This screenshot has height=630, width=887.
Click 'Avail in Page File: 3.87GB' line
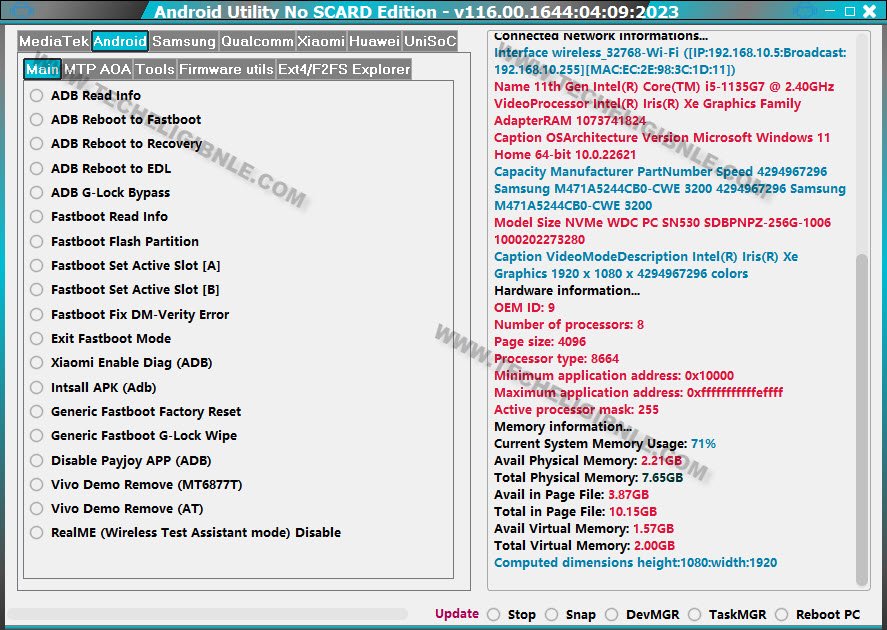coord(571,494)
